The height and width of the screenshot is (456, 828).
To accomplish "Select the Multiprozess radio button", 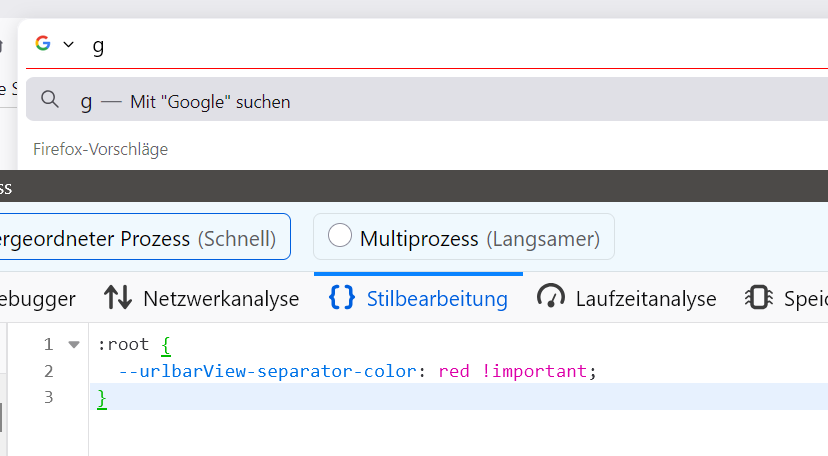I will 340,236.
